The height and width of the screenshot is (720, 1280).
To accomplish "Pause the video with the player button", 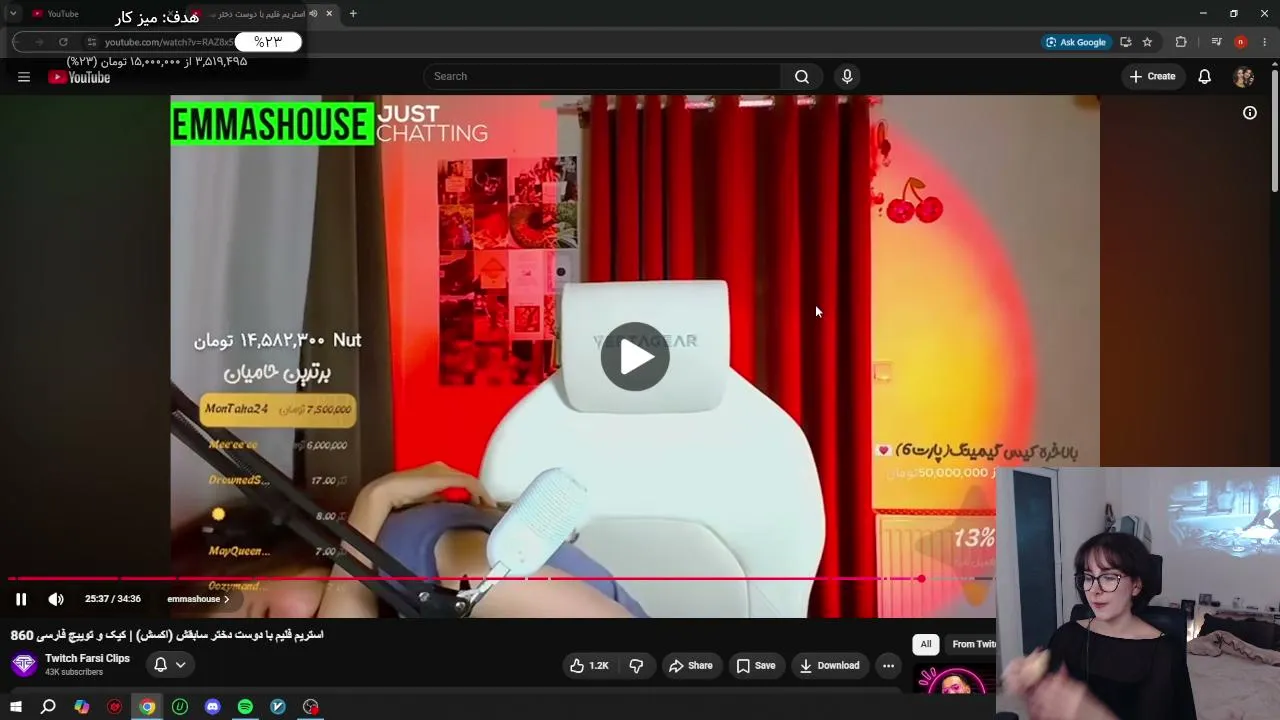I will tap(21, 599).
